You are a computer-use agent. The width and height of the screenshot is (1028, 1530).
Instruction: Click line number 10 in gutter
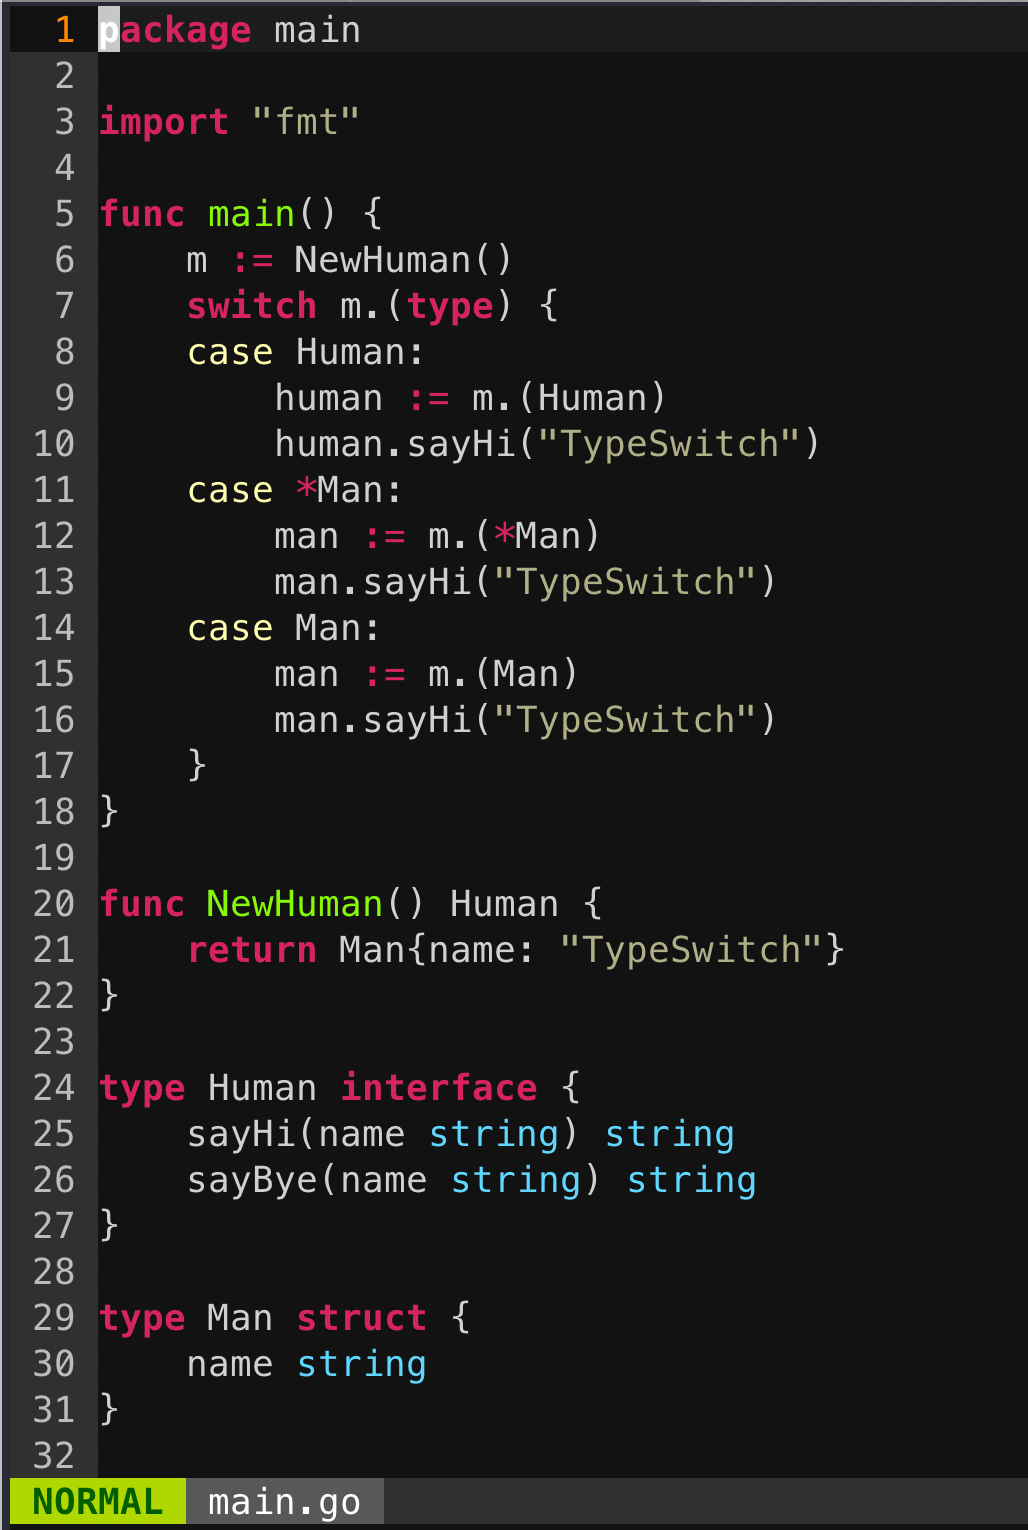[54, 444]
